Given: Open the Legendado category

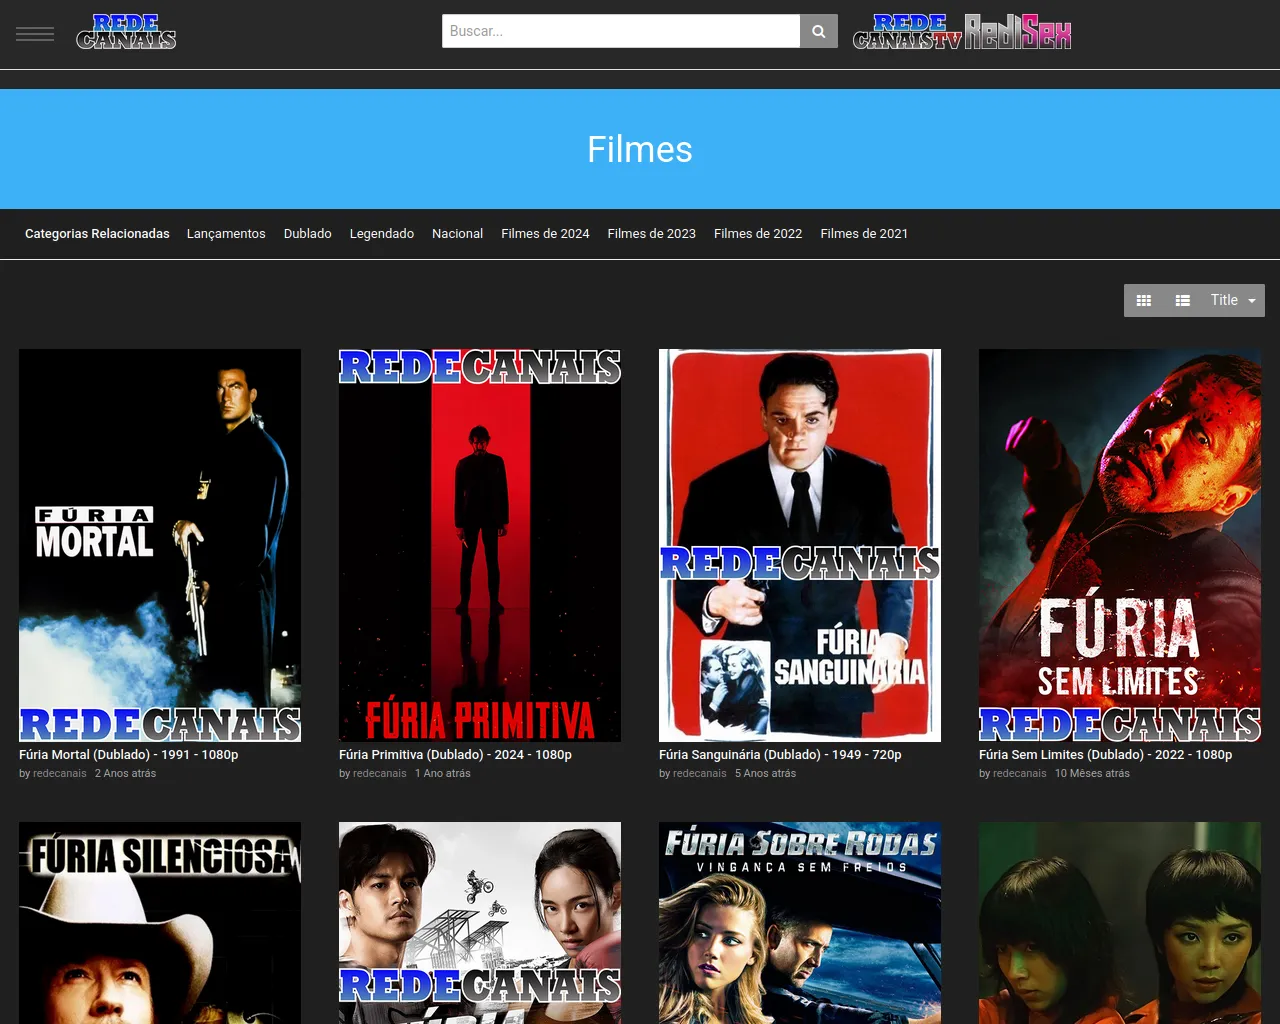Looking at the screenshot, I should (x=381, y=233).
